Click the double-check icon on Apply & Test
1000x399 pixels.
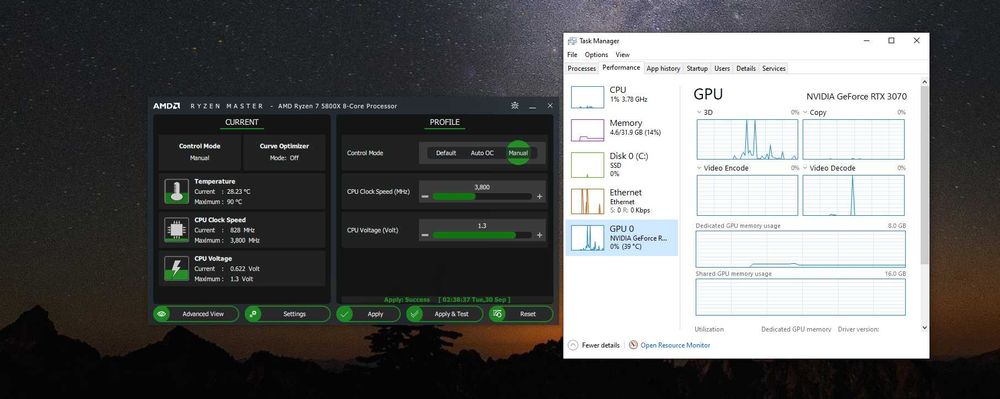point(415,314)
